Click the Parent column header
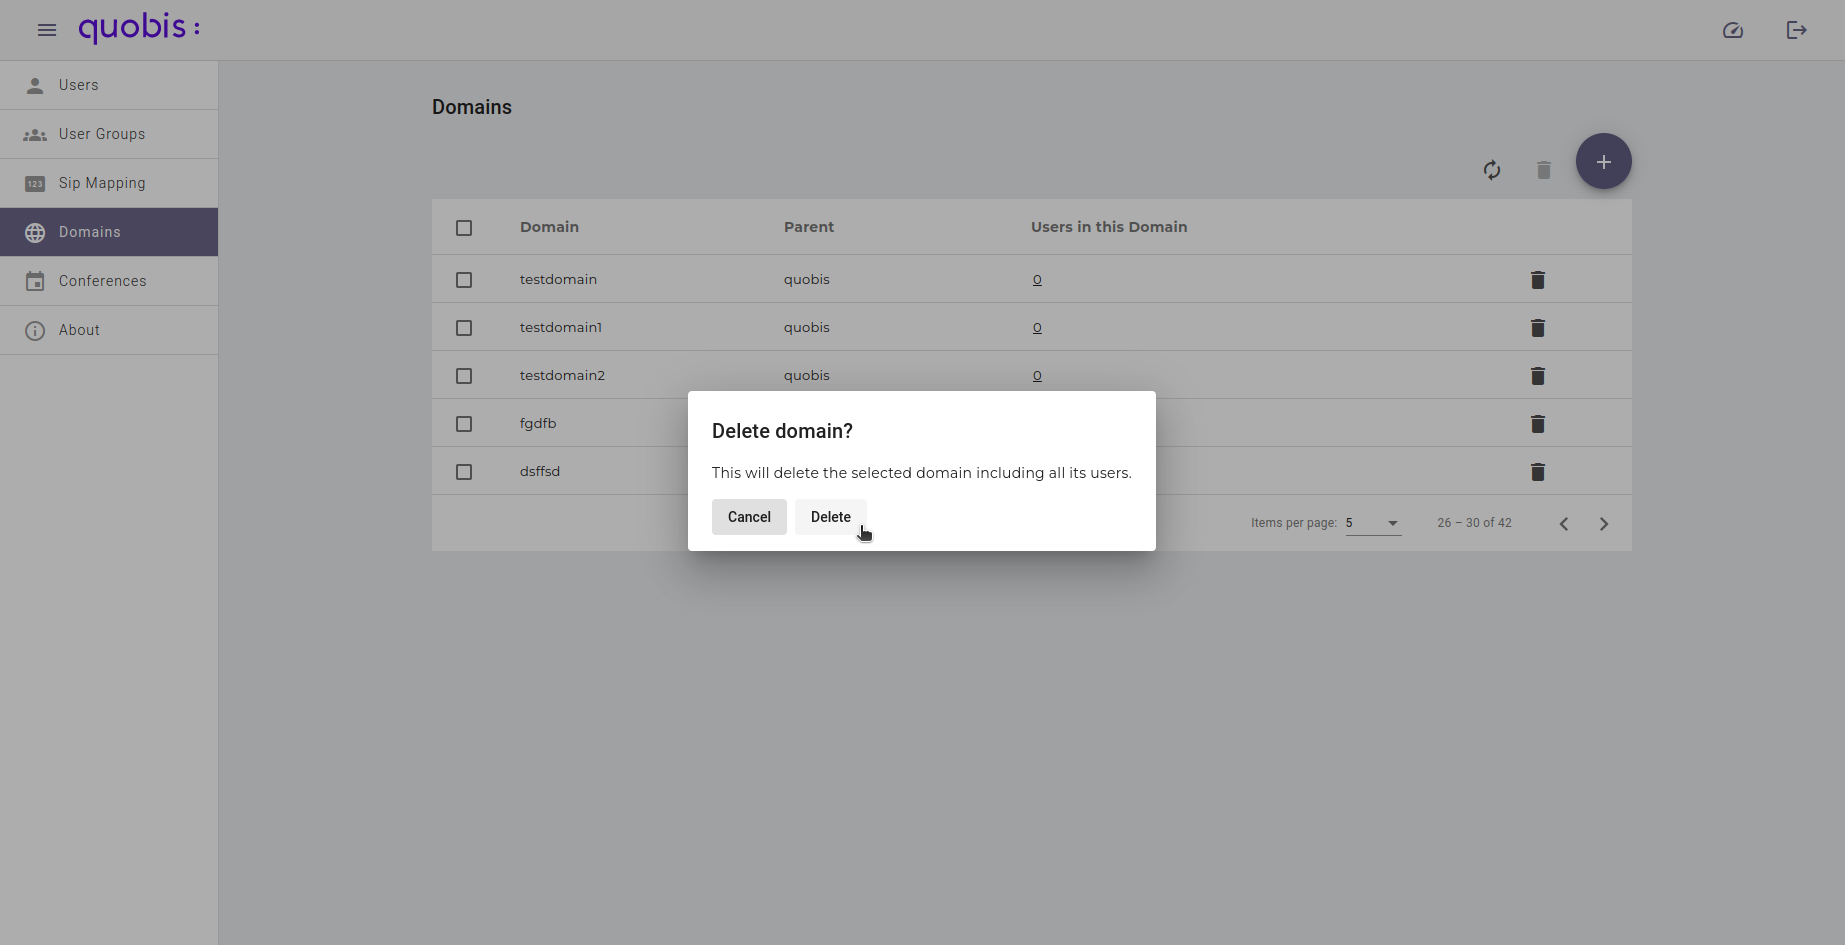The image size is (1845, 945). (808, 227)
